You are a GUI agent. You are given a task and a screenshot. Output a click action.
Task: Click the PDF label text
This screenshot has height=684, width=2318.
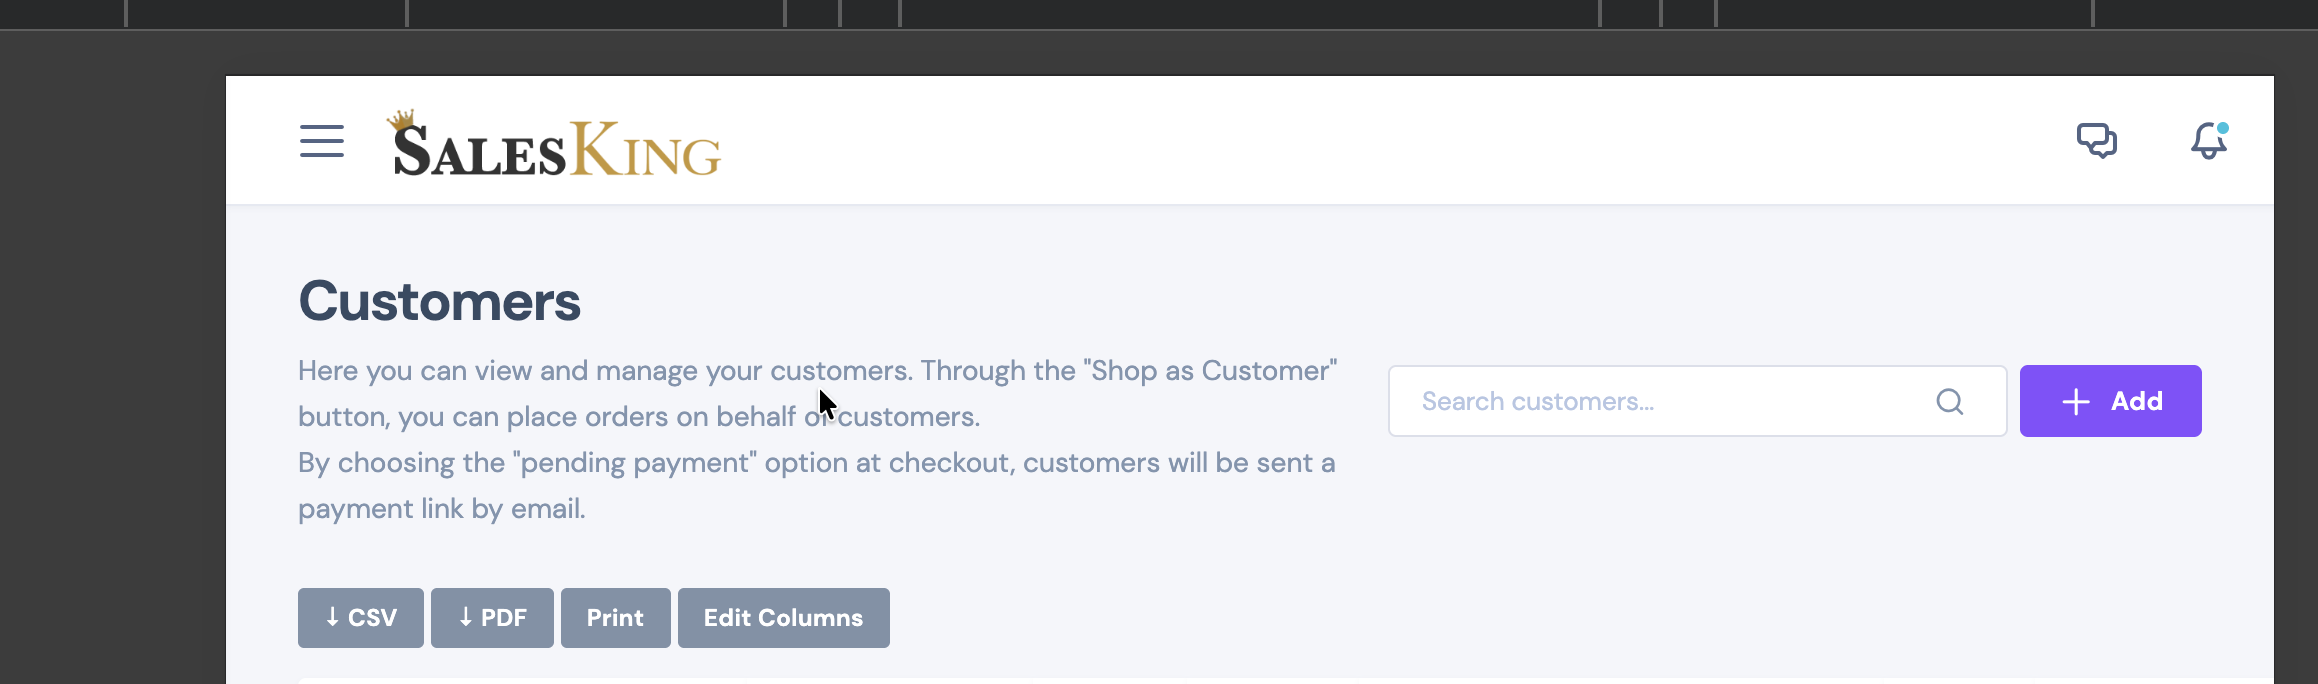click(x=504, y=618)
